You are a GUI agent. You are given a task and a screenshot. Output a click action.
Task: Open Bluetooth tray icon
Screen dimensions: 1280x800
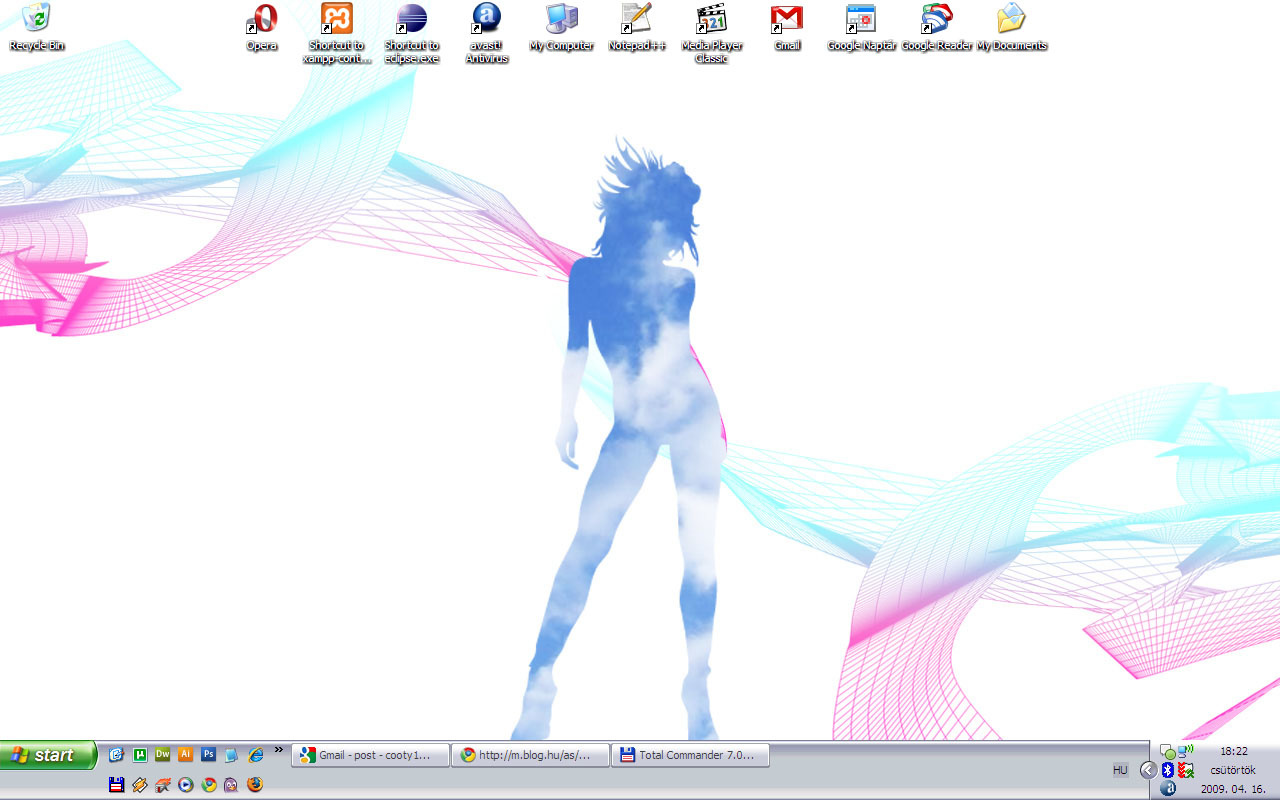[1167, 770]
